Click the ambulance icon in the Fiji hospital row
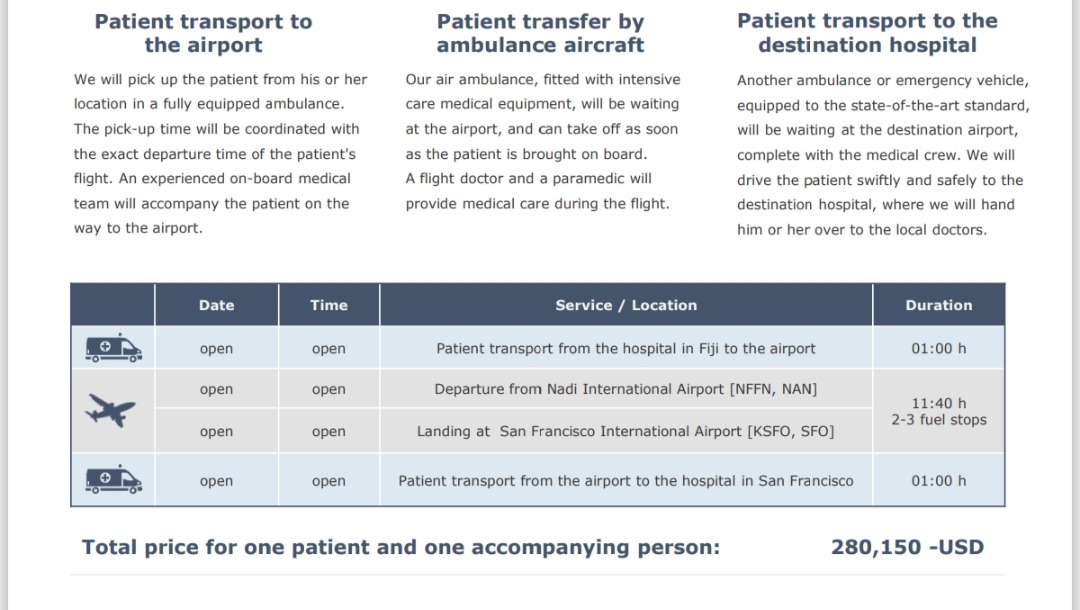1080x610 pixels. coord(113,348)
